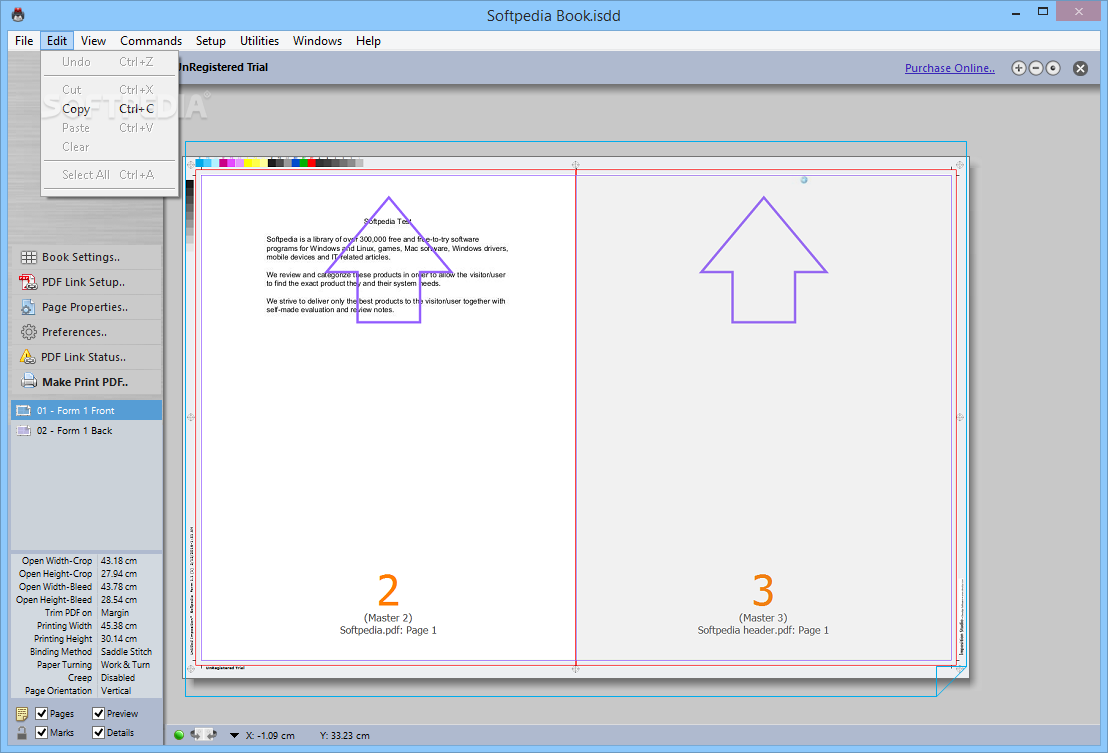Screen dimensions: 1108x753
Task: Click the zoom out minus icon
Action: pos(1036,68)
